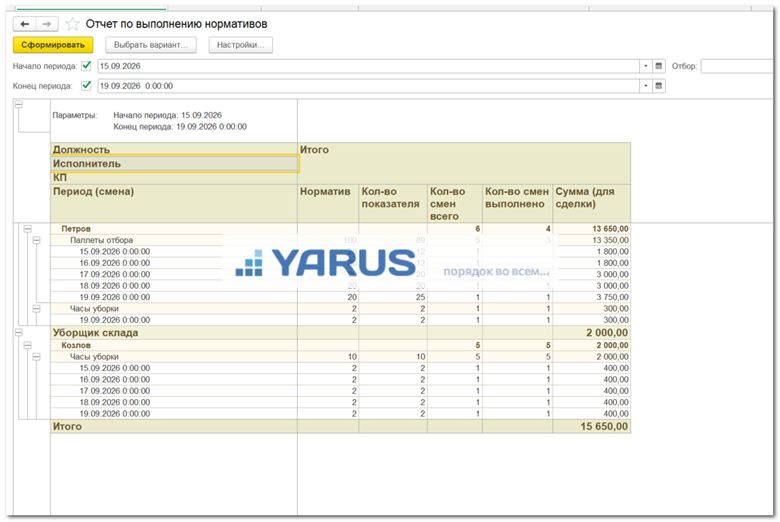Image resolution: width=780 pixels, height=522 pixels.
Task: Select the Кол-во смен всего column header
Action: 455,204
